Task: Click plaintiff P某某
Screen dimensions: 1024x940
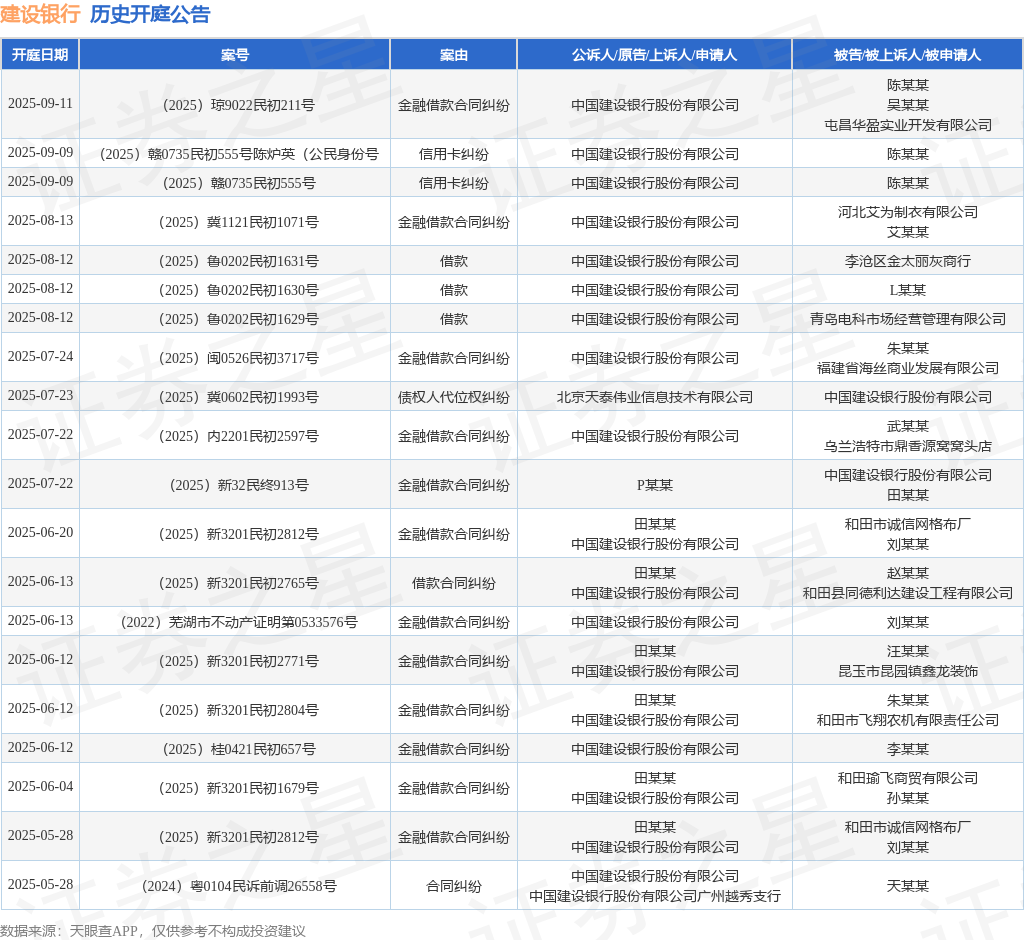Action: 654,485
